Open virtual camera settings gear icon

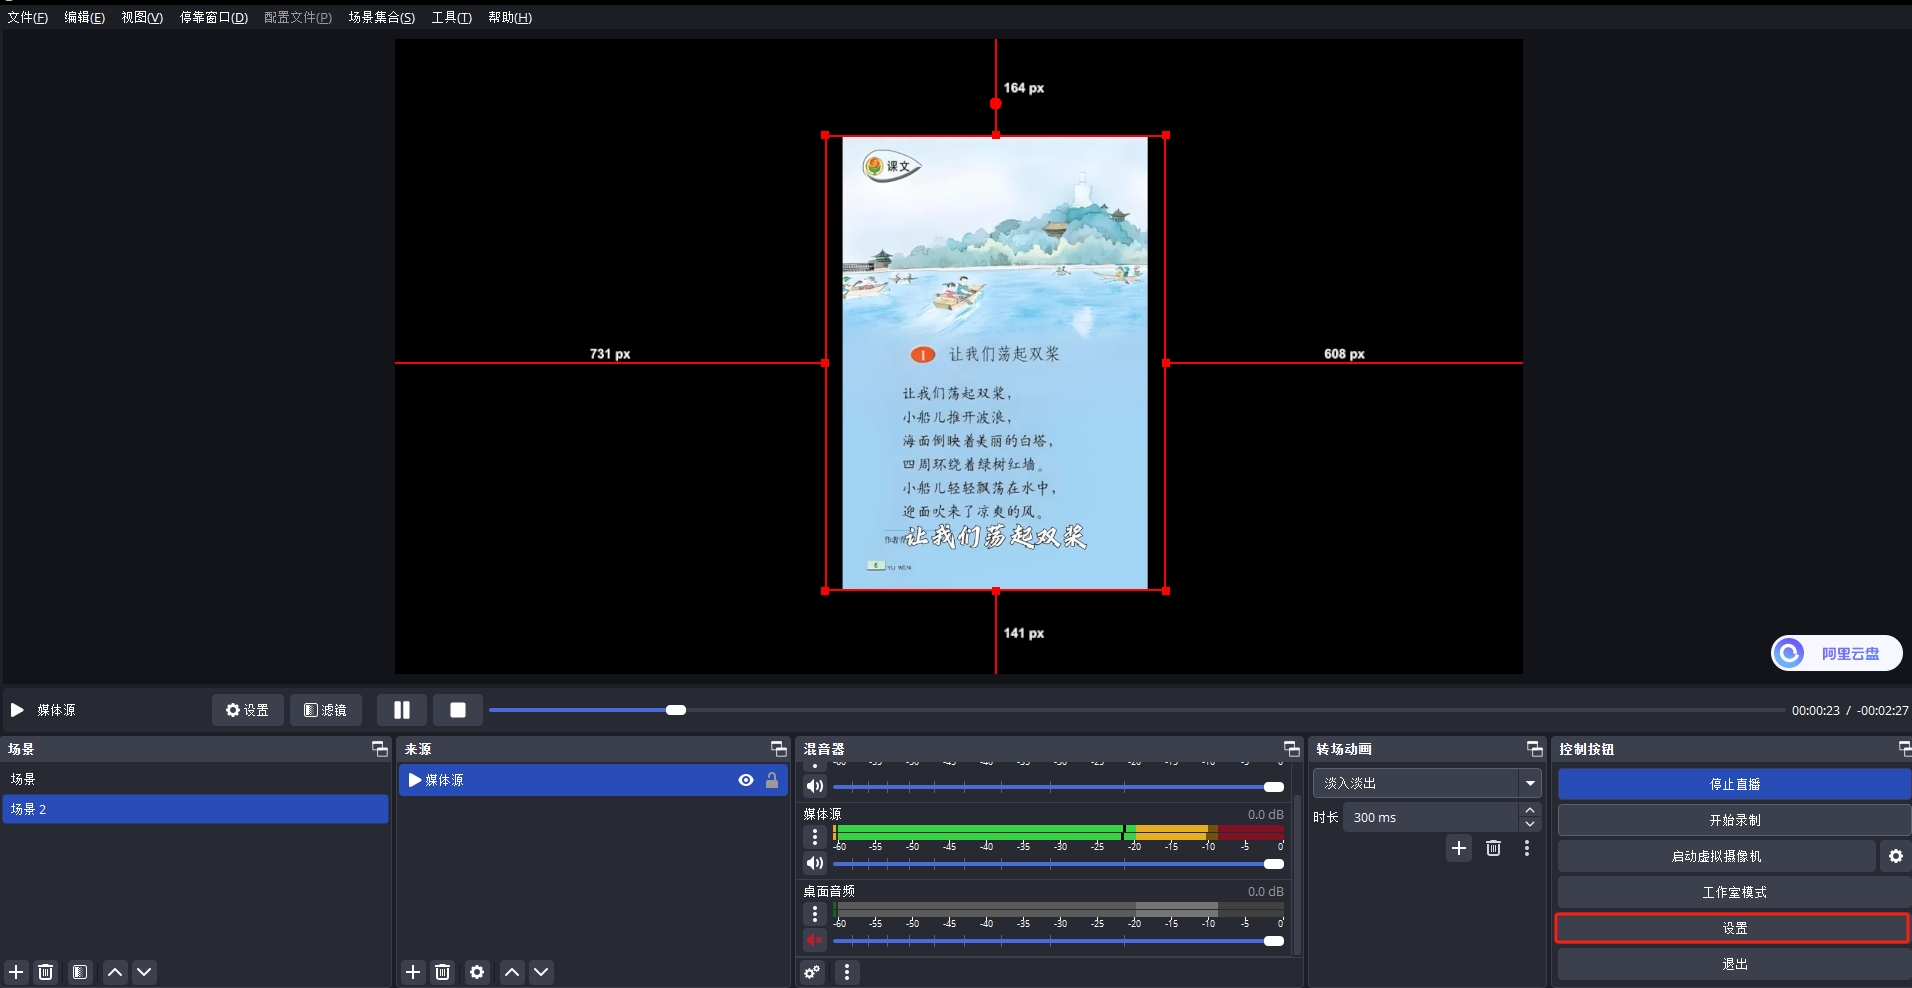[x=1895, y=856]
